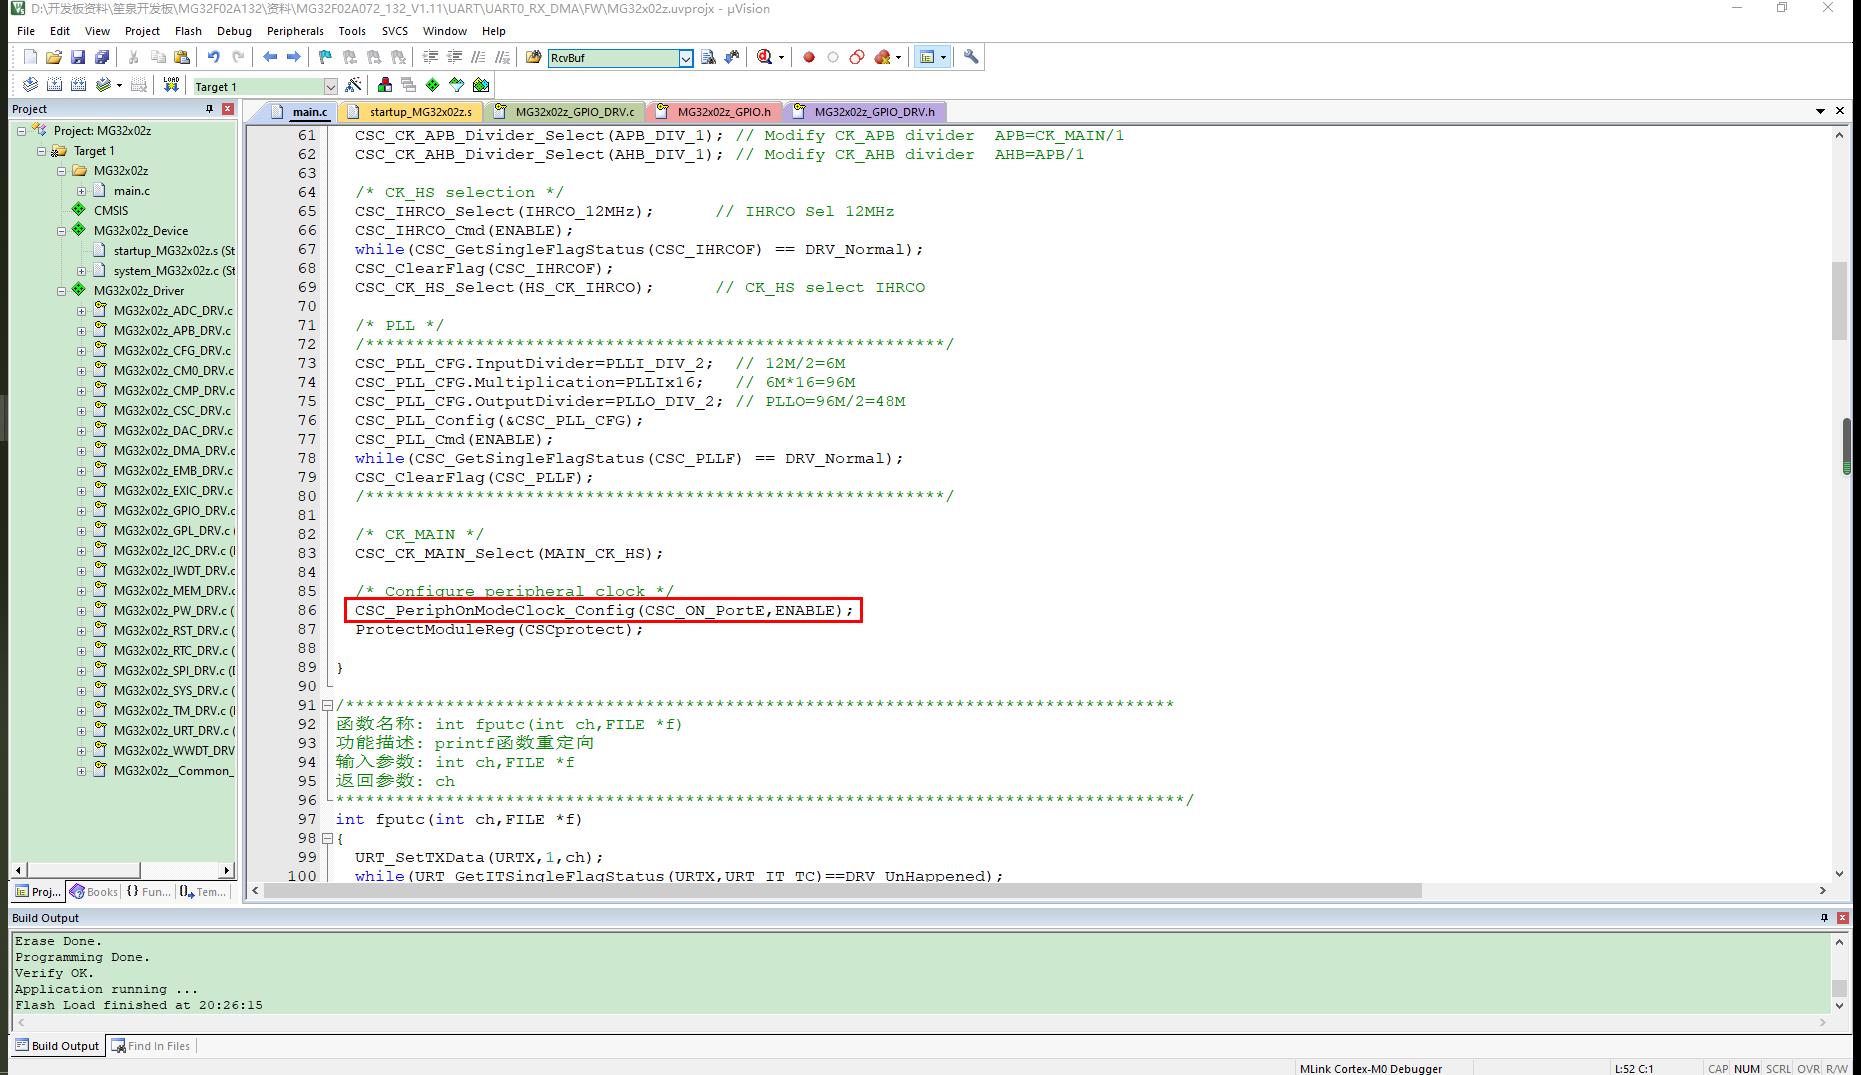1861x1075 pixels.
Task: Expand the MG32x02z_ADC_DRV.c node
Action: pos(81,311)
